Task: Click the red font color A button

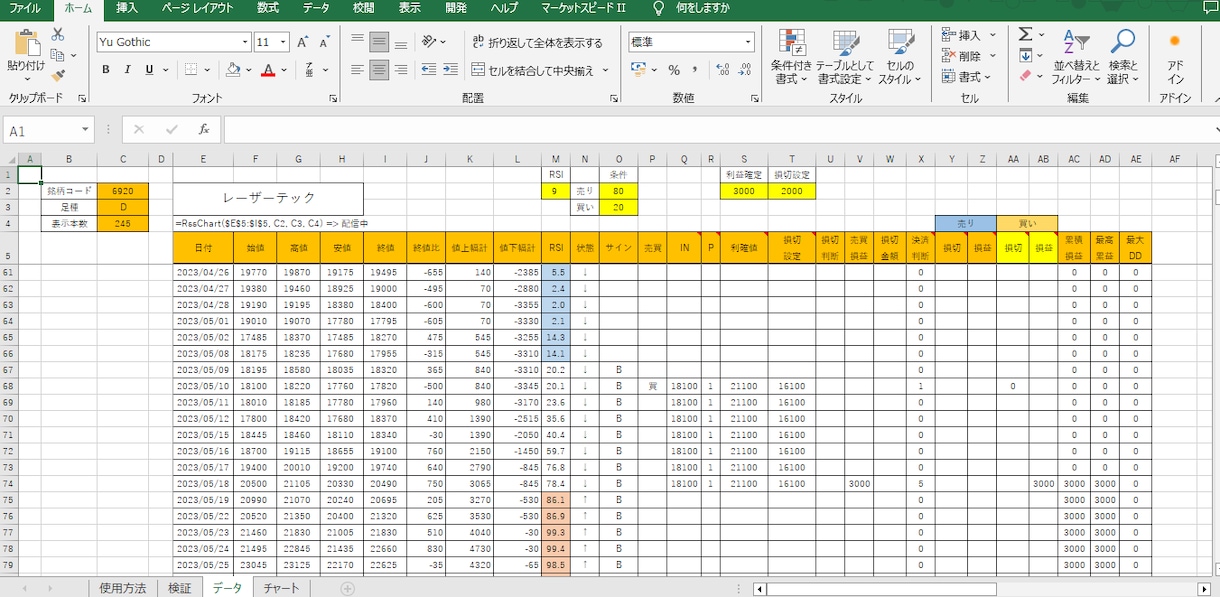Action: [x=267, y=70]
